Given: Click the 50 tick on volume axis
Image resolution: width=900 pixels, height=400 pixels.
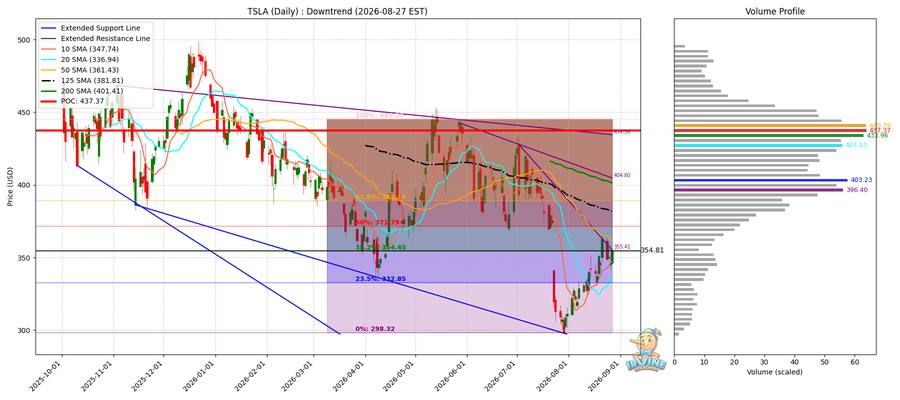Looking at the screenshot, I should coord(825,362).
